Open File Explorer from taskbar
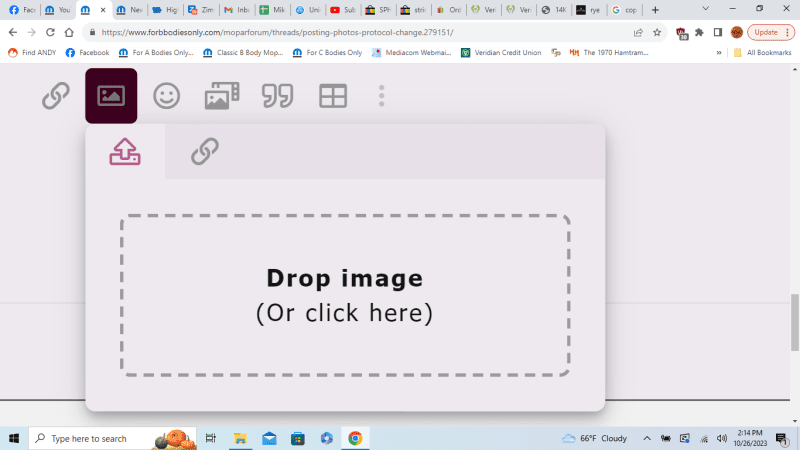 point(240,438)
